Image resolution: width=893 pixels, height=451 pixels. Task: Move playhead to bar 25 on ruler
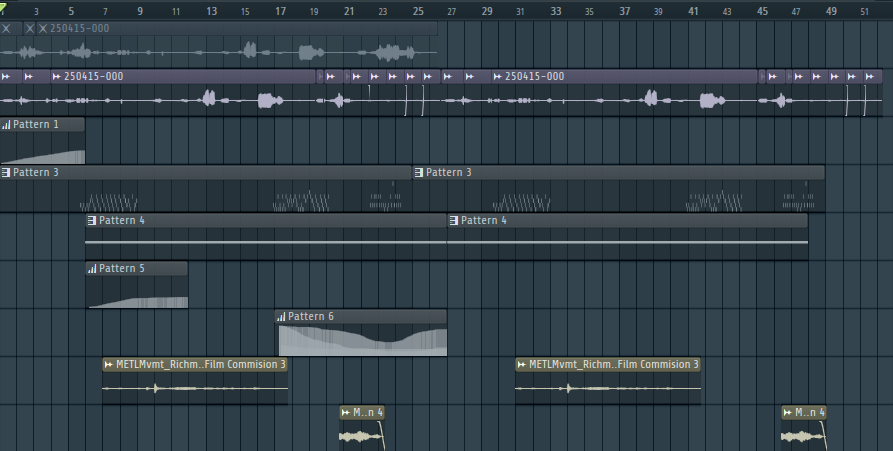tap(418, 11)
